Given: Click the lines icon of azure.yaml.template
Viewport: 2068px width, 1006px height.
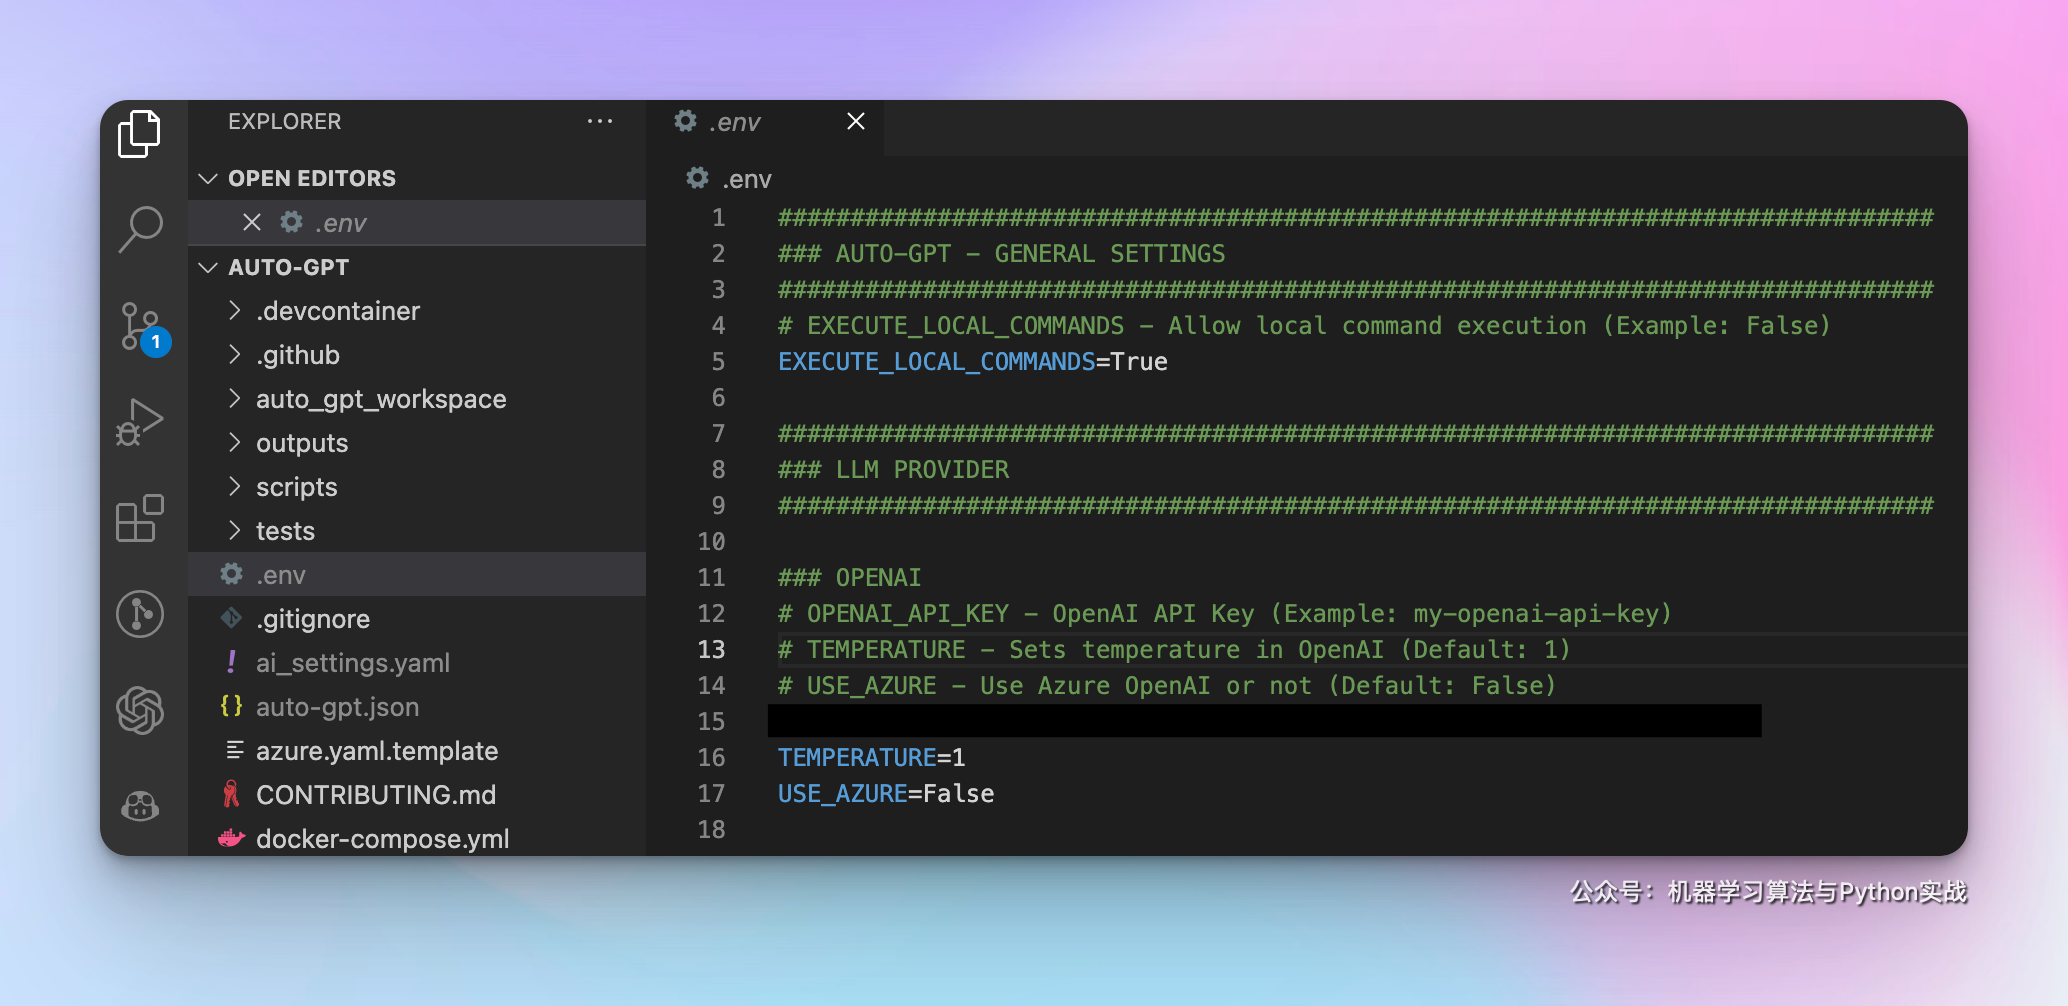Looking at the screenshot, I should 234,750.
